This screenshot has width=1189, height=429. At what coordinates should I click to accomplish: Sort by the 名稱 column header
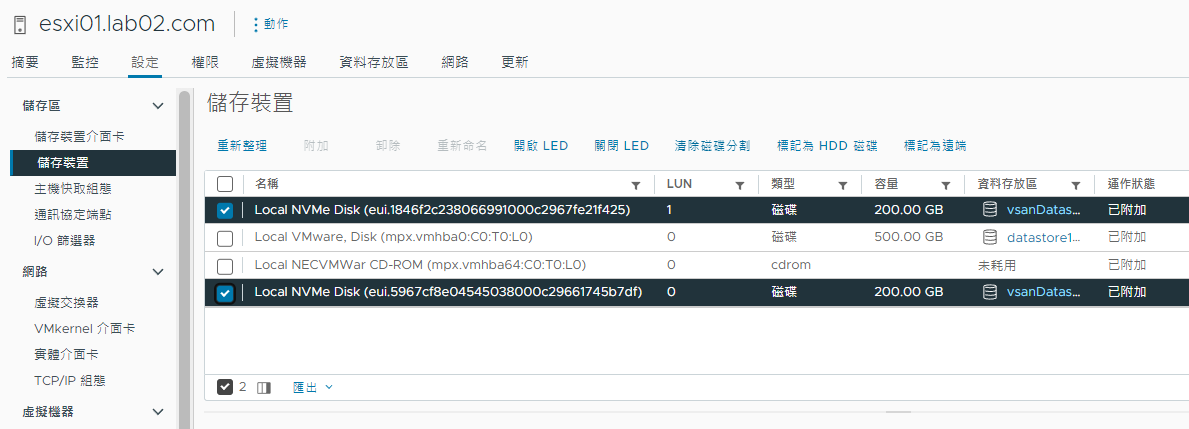pos(267,183)
